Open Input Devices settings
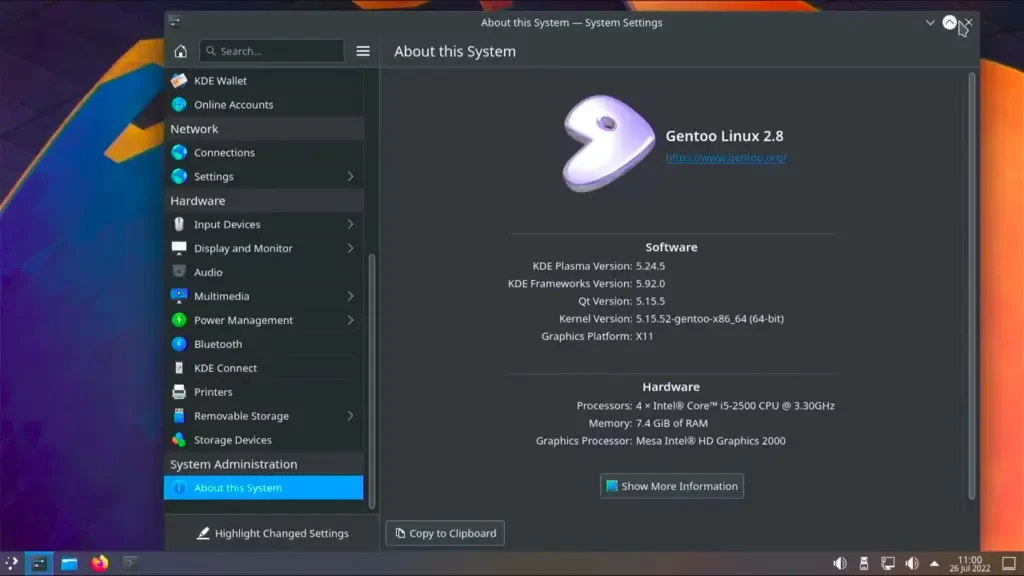Screen dimensions: 1024x576 coord(263,224)
